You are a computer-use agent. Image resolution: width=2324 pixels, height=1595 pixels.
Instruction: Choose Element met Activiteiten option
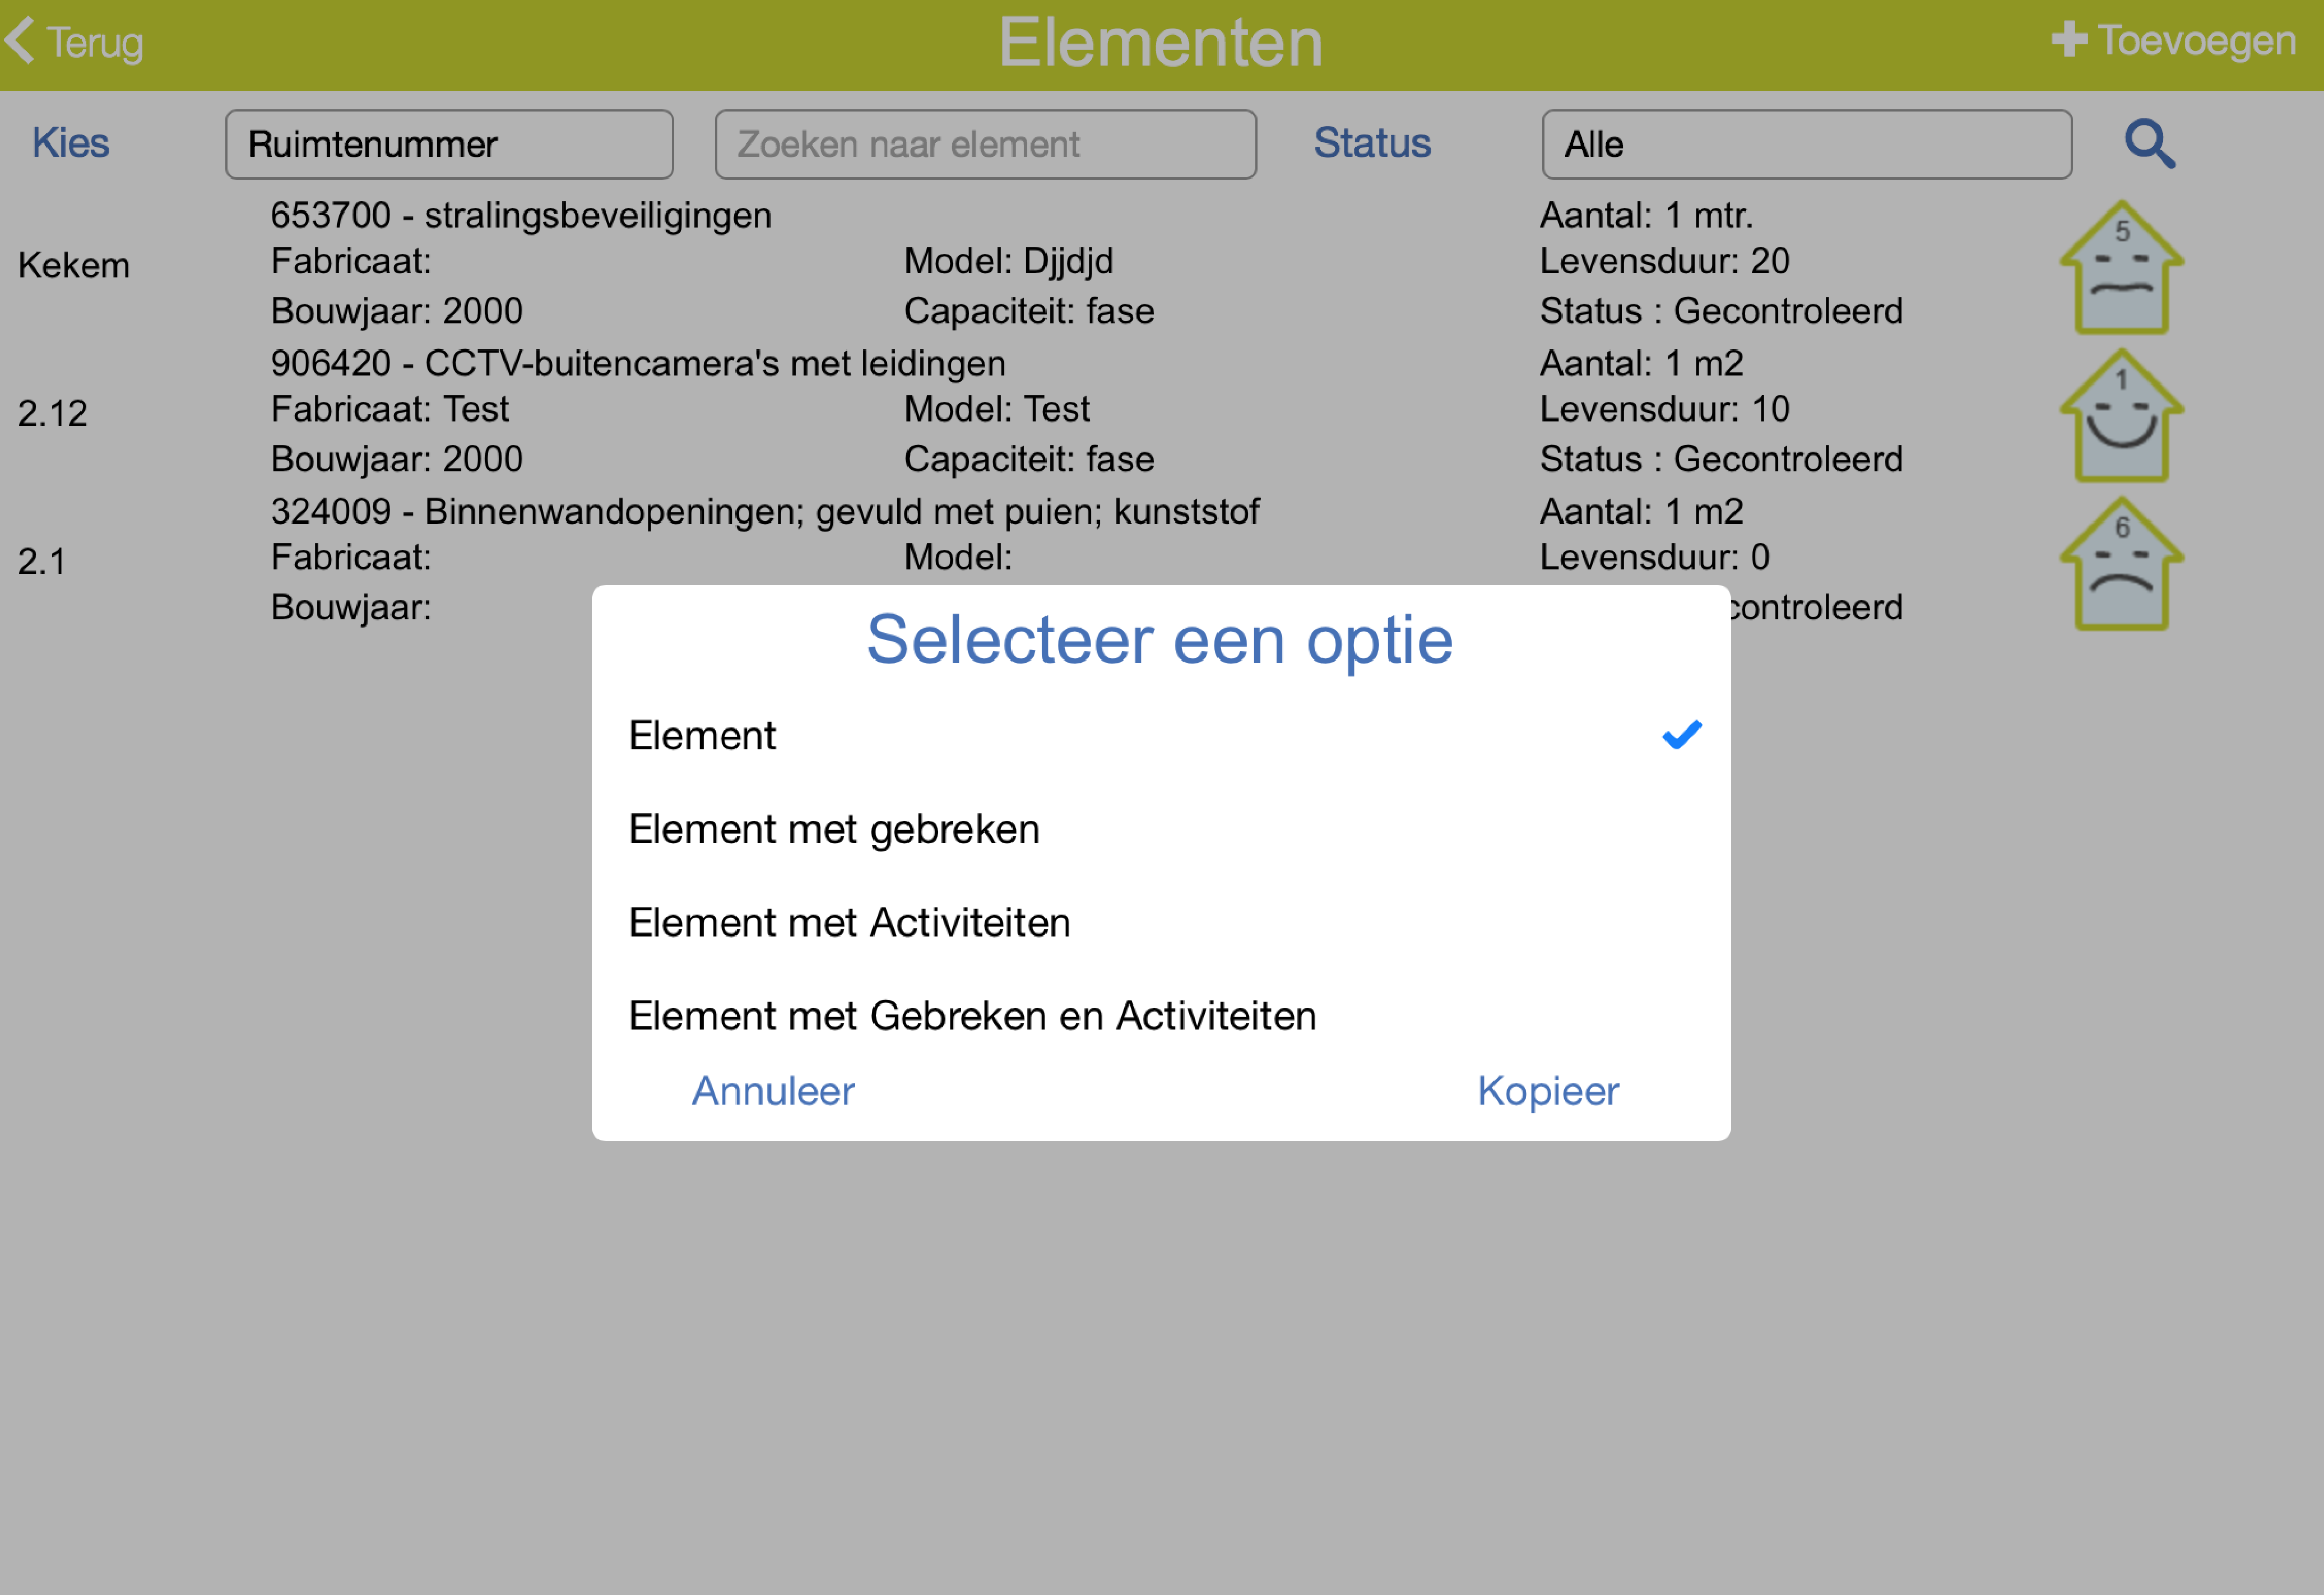coord(1161,922)
